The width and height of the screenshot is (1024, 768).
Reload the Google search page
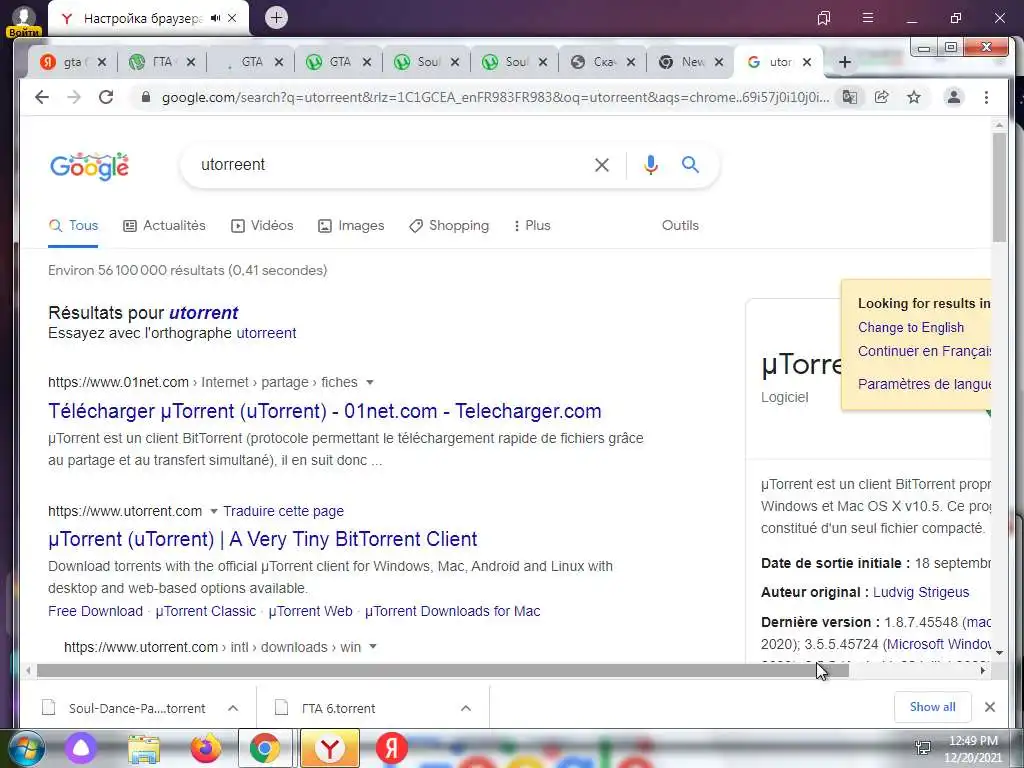click(106, 97)
